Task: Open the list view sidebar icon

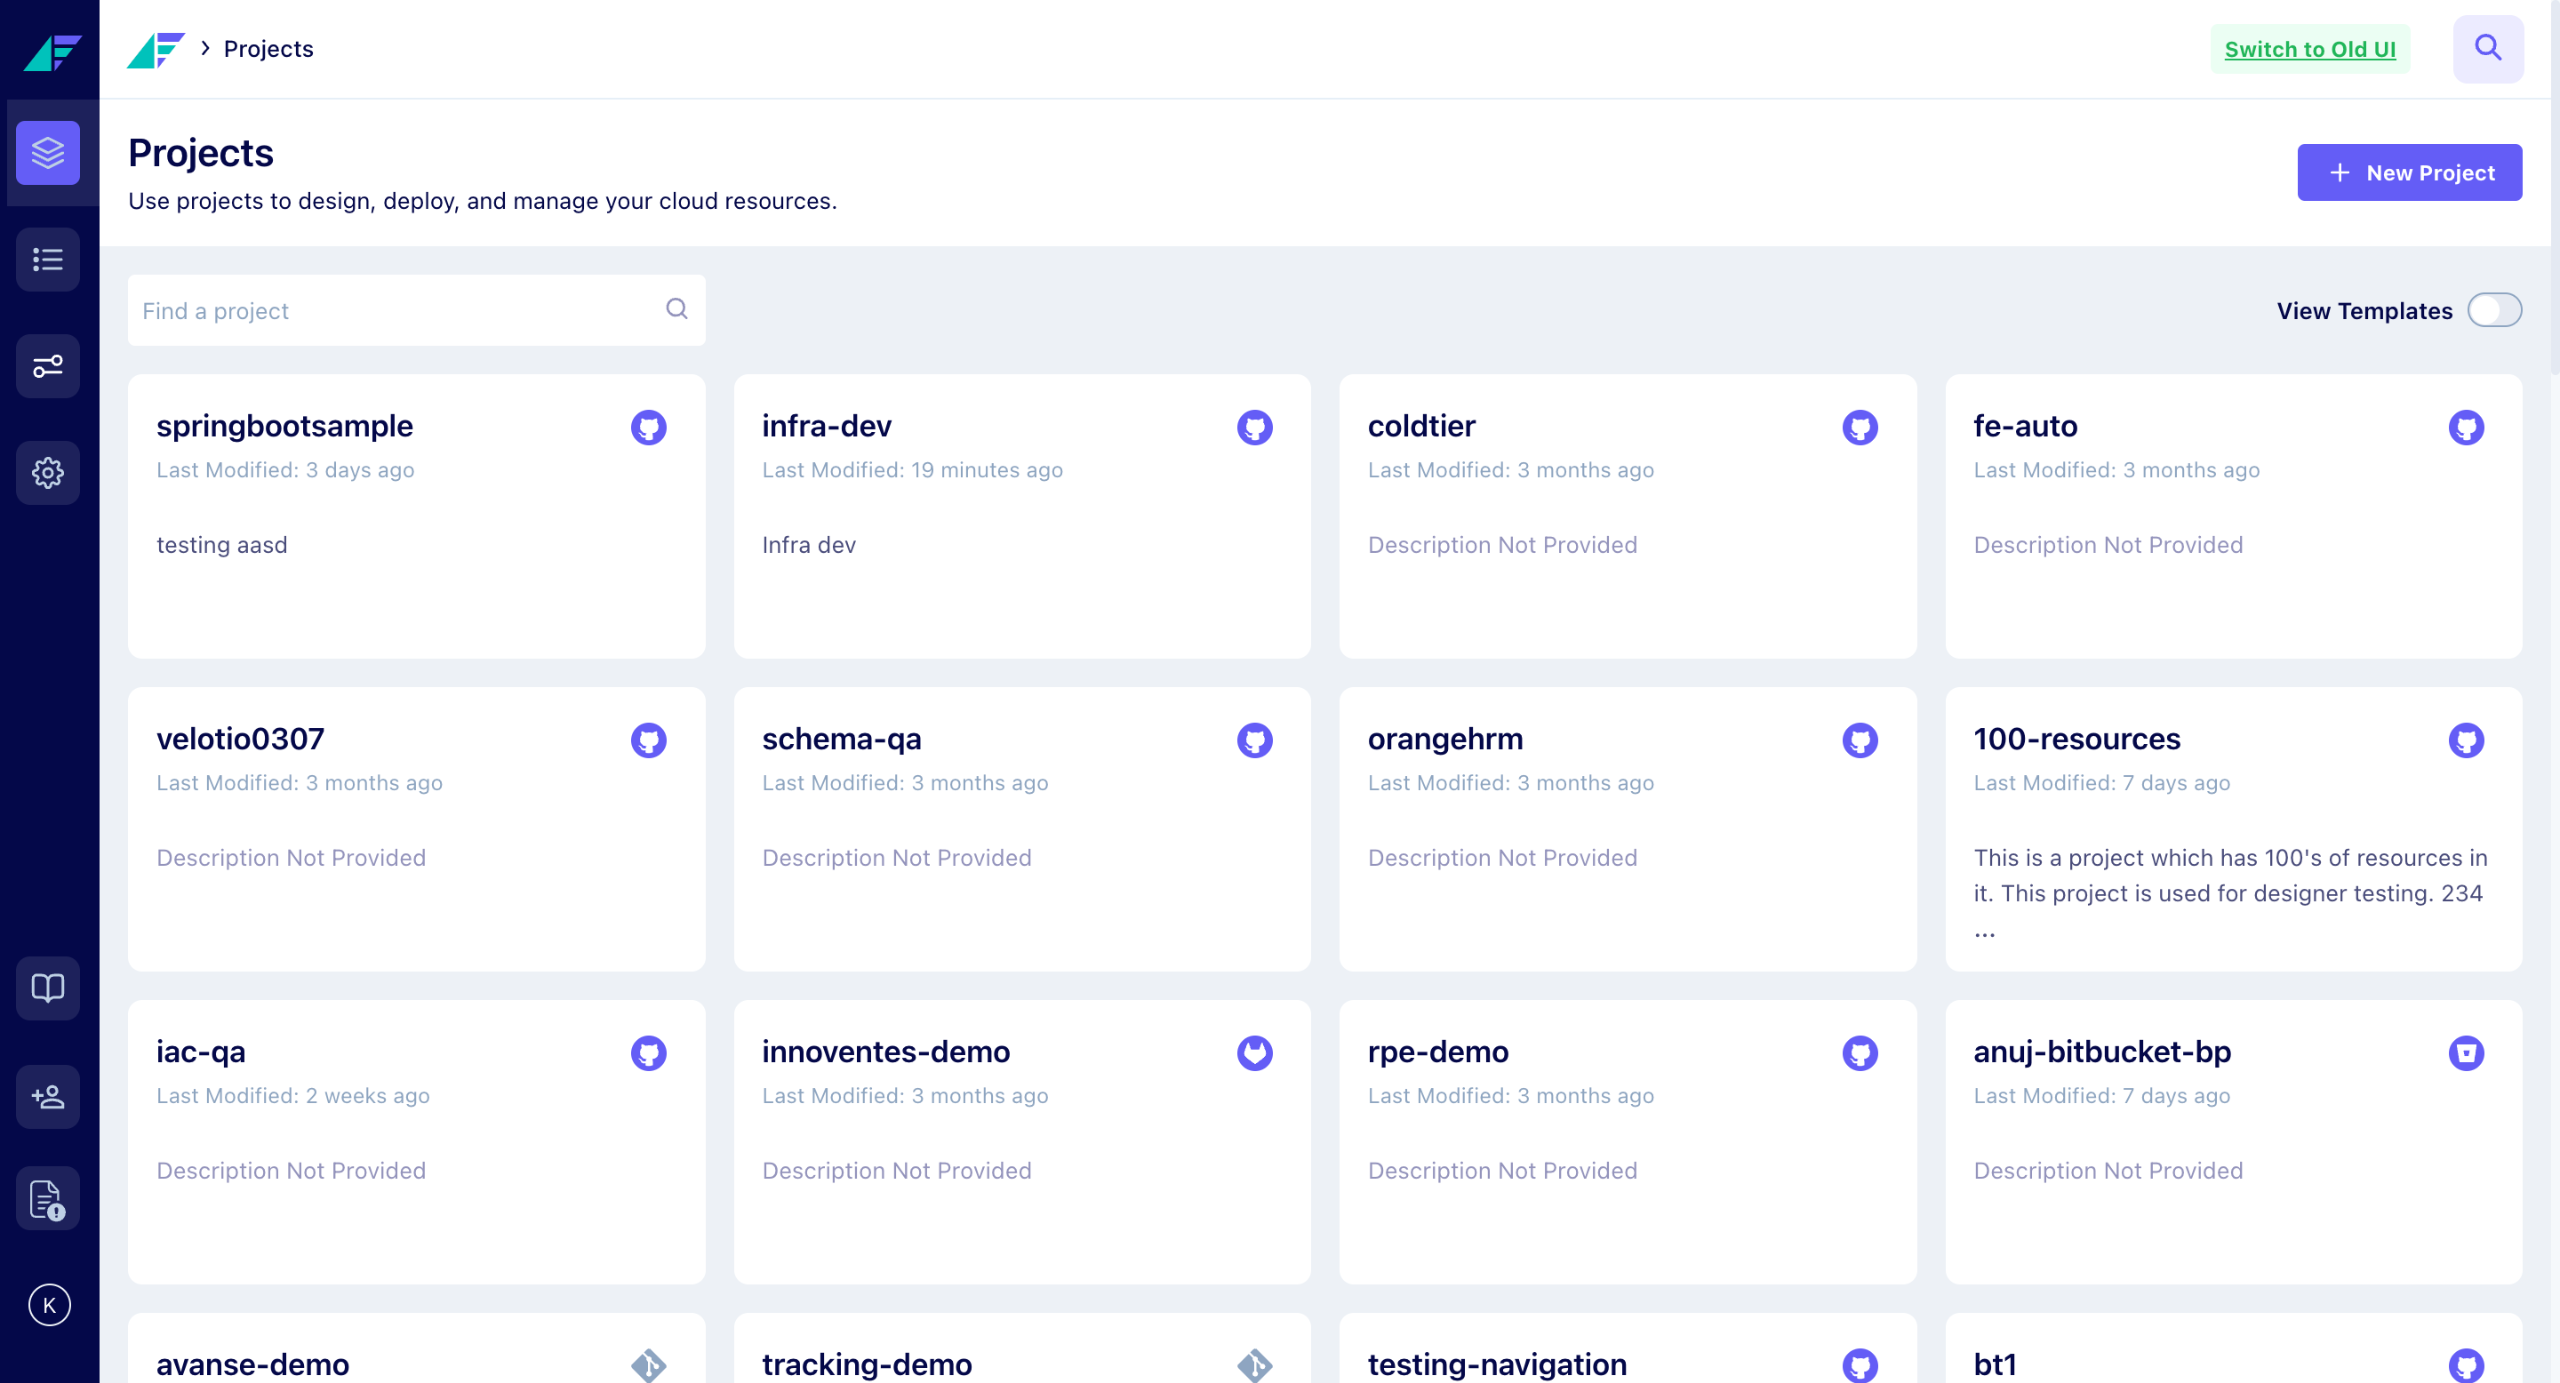Action: pyautogui.click(x=48, y=260)
